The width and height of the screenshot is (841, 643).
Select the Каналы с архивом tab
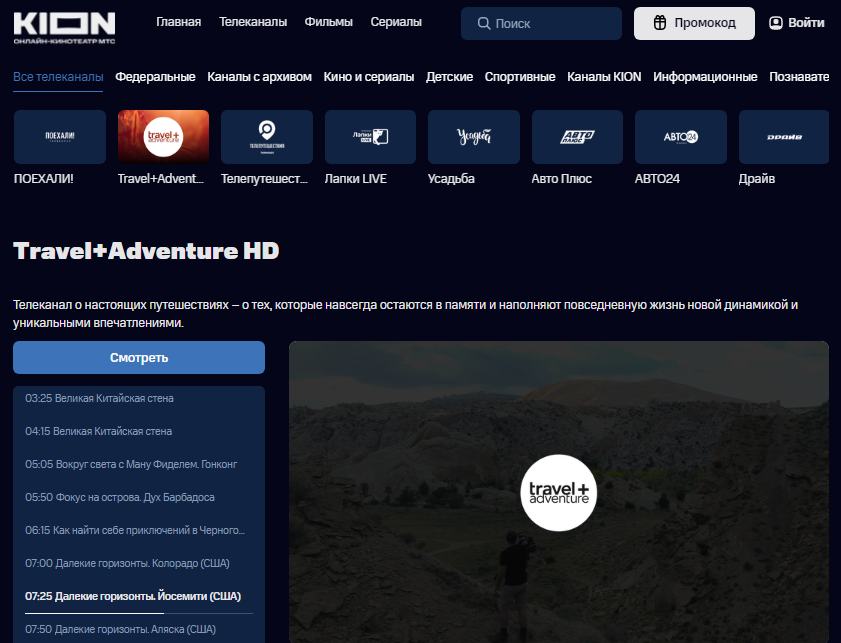[x=259, y=77]
